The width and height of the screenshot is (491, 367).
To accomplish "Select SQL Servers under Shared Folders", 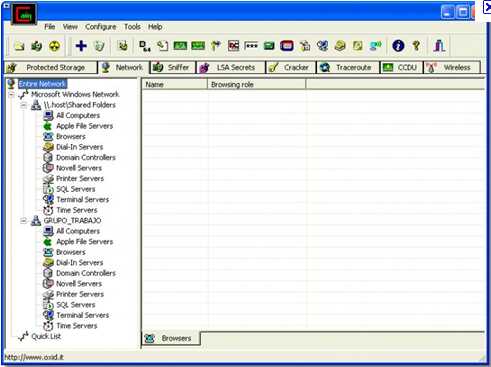I will point(76,189).
